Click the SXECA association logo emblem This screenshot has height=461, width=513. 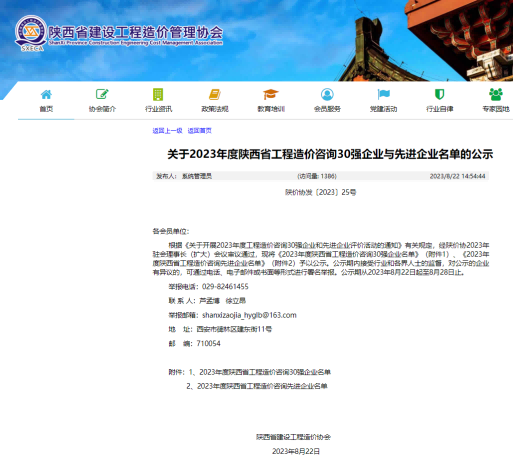tap(31, 33)
